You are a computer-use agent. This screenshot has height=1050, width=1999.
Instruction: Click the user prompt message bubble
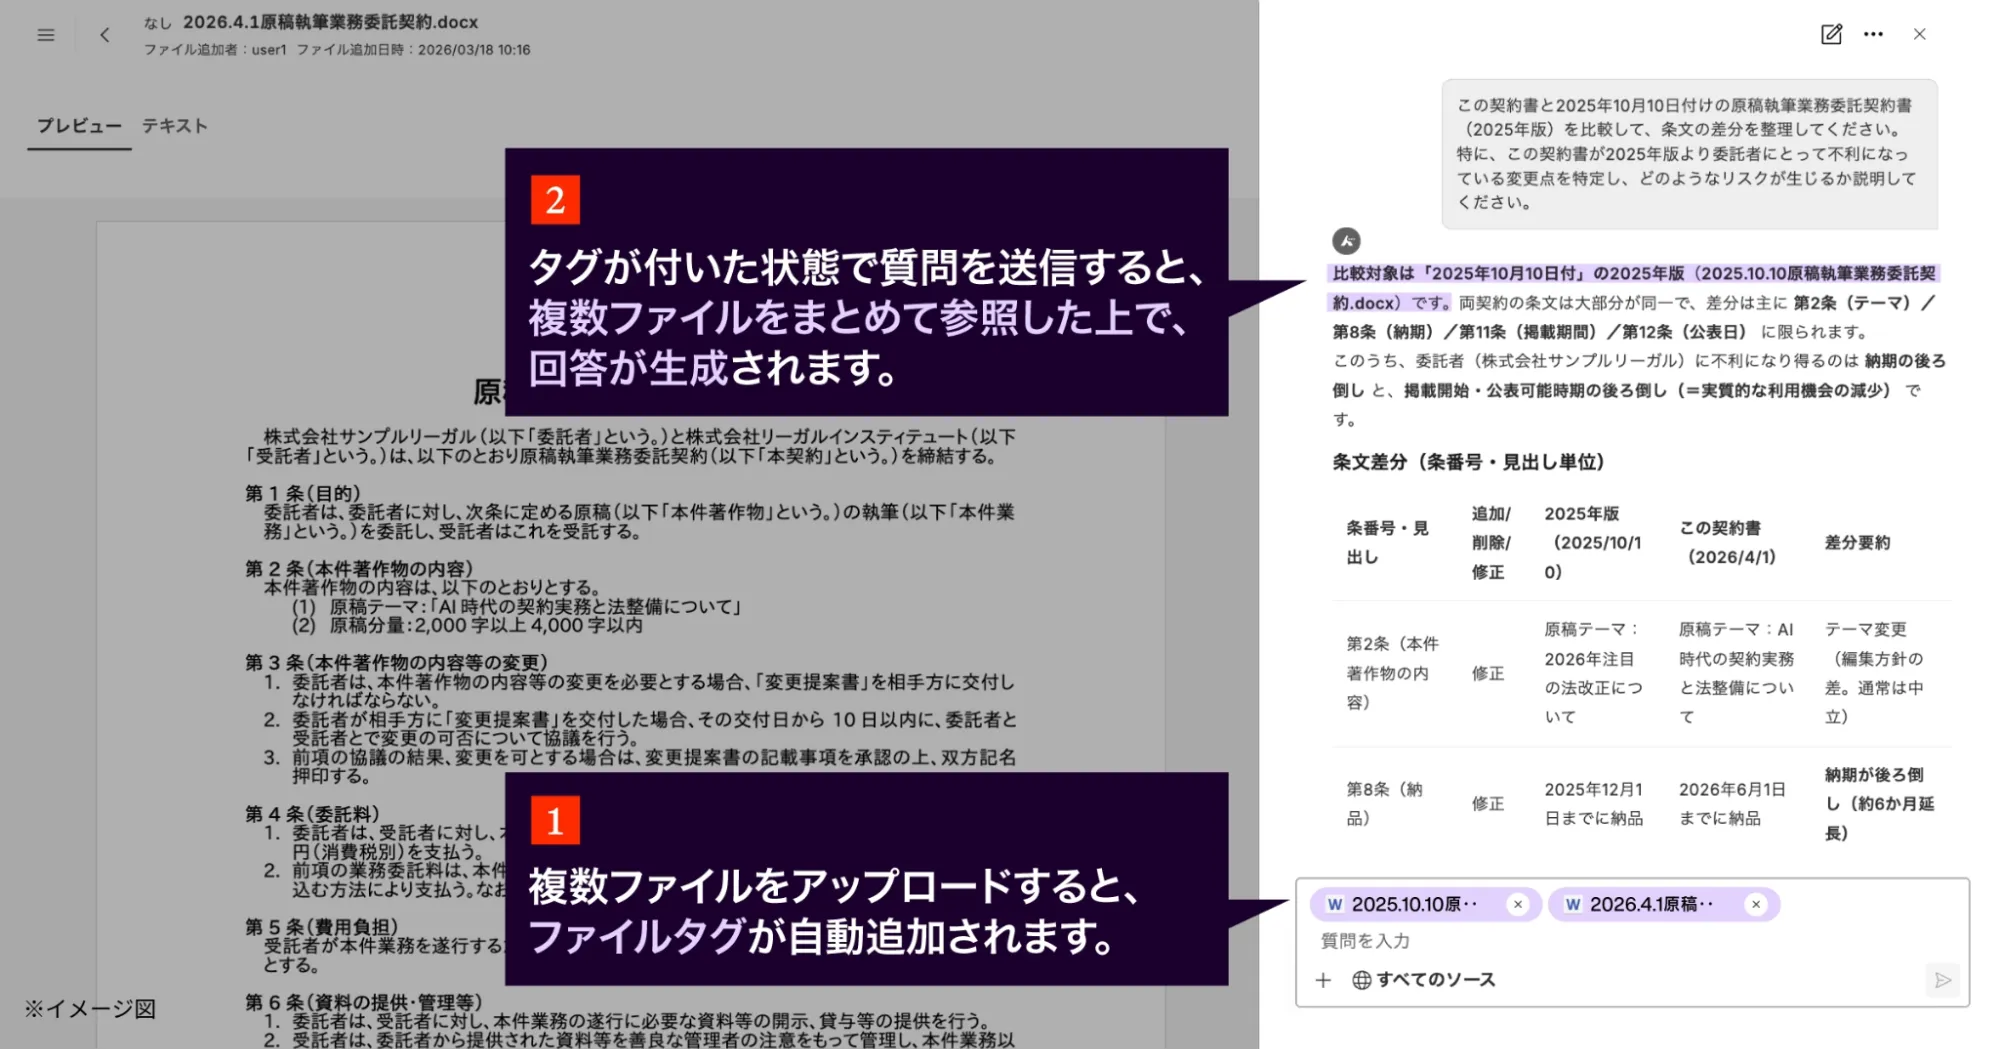pyautogui.click(x=1689, y=154)
